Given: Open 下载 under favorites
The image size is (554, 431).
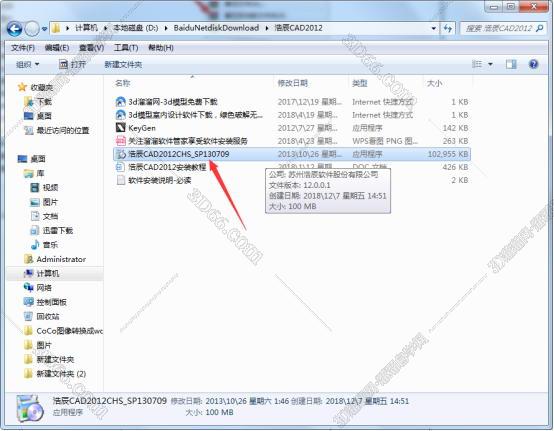Looking at the screenshot, I should click(45, 102).
